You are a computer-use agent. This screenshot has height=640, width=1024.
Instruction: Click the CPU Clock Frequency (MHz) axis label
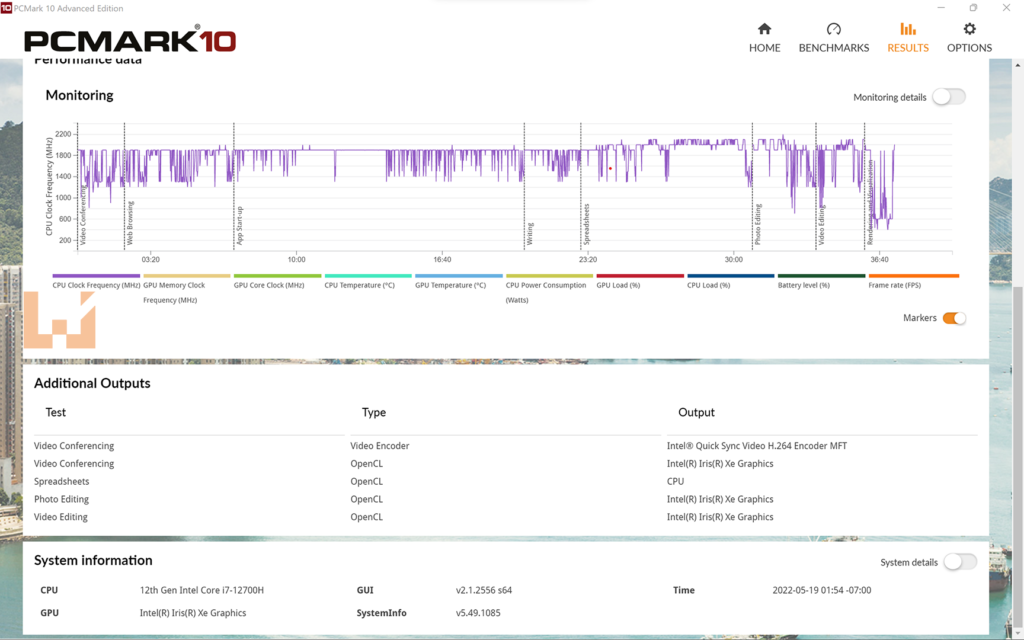click(x=49, y=186)
